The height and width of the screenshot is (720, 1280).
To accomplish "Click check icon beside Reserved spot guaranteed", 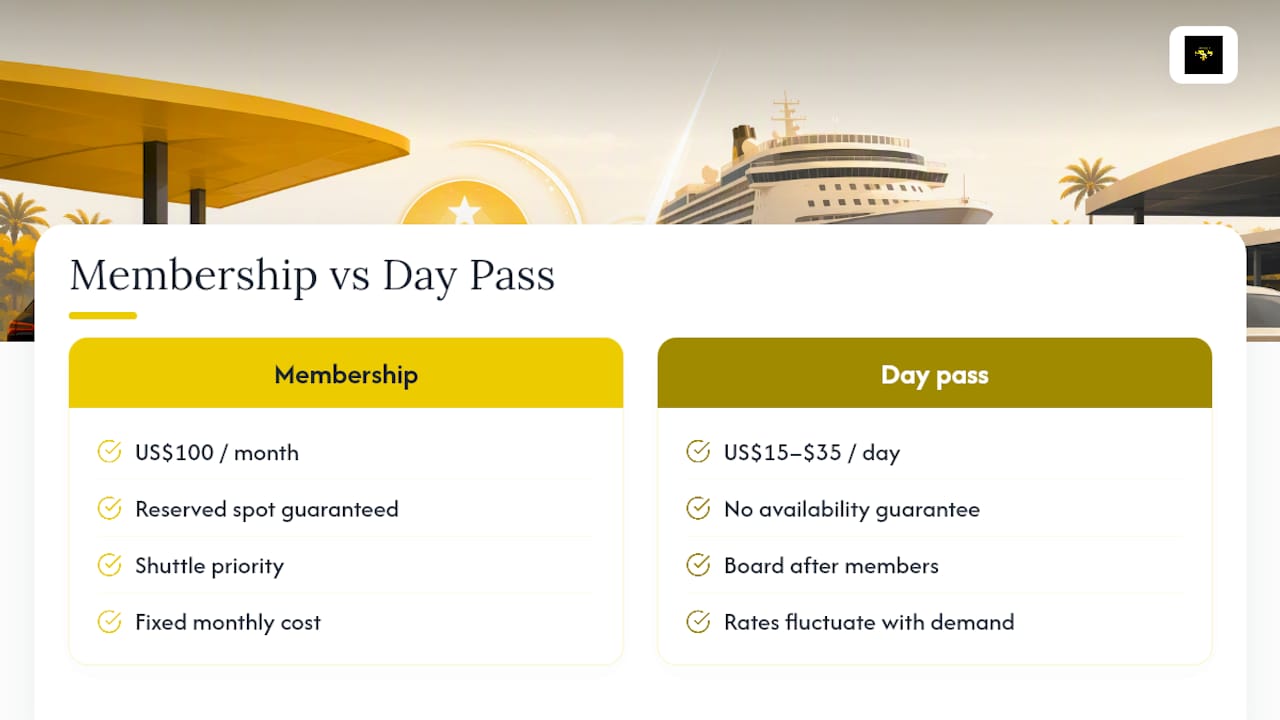I will [109, 509].
